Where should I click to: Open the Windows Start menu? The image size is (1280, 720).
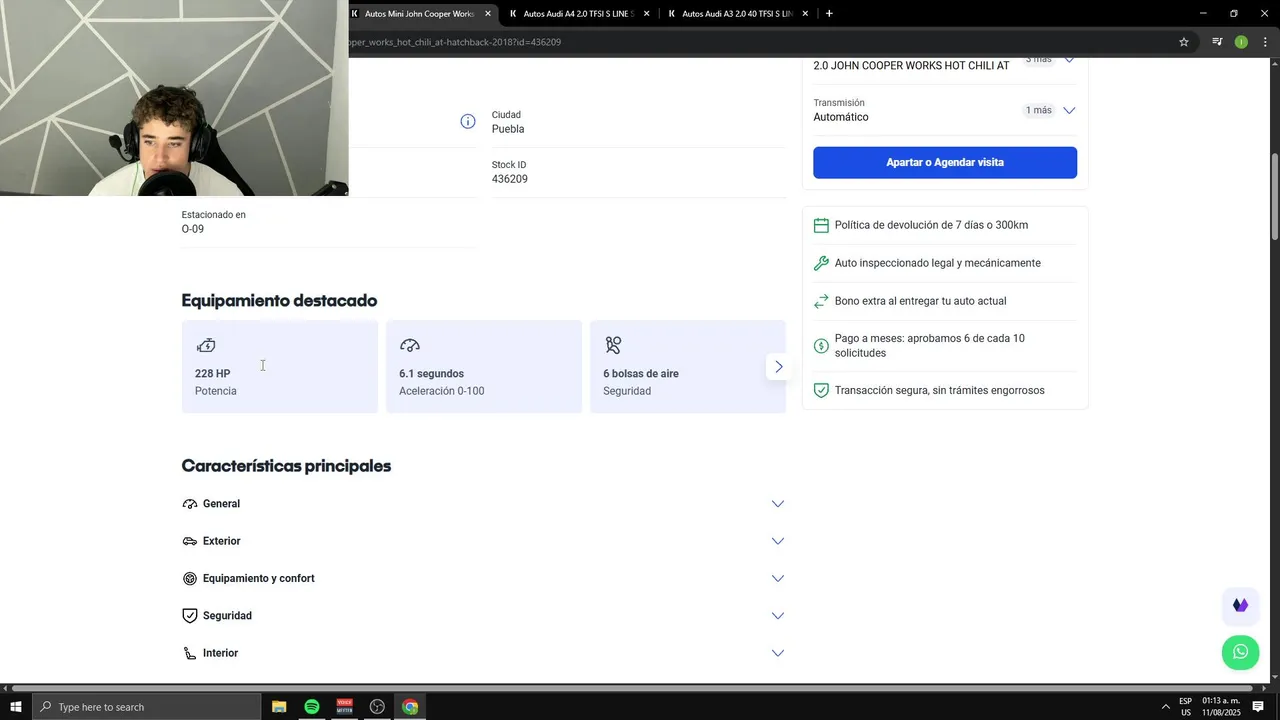[15, 707]
